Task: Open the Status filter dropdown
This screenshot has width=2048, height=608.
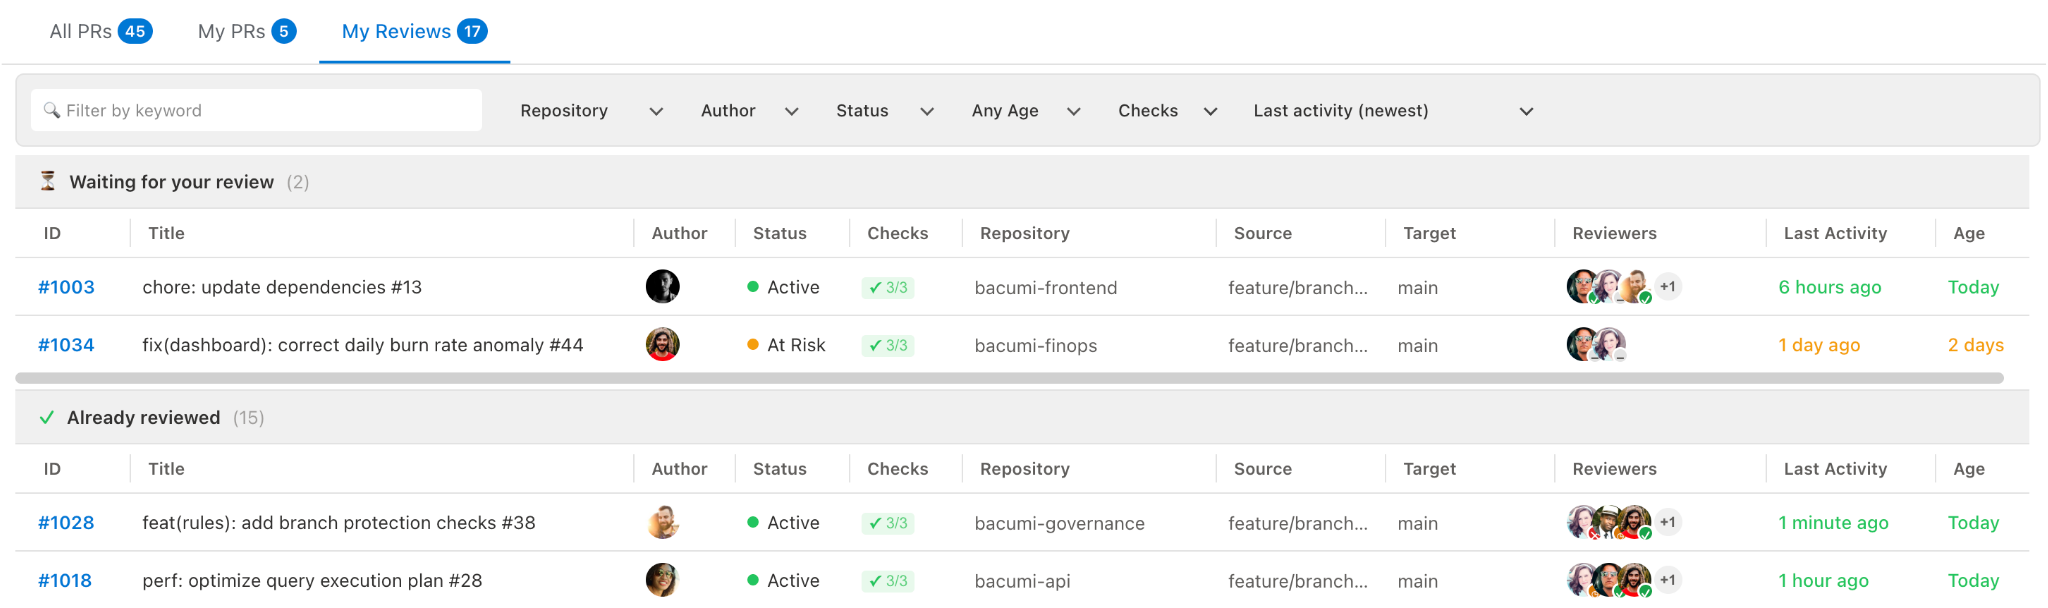Action: pos(884,111)
